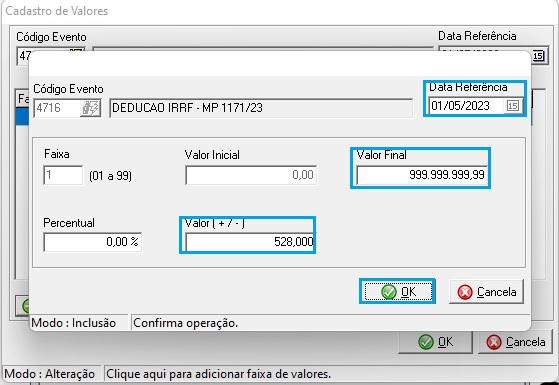The width and height of the screenshot is (559, 385).
Task: Confirm with the dialog's OK button
Action: [x=398, y=292]
